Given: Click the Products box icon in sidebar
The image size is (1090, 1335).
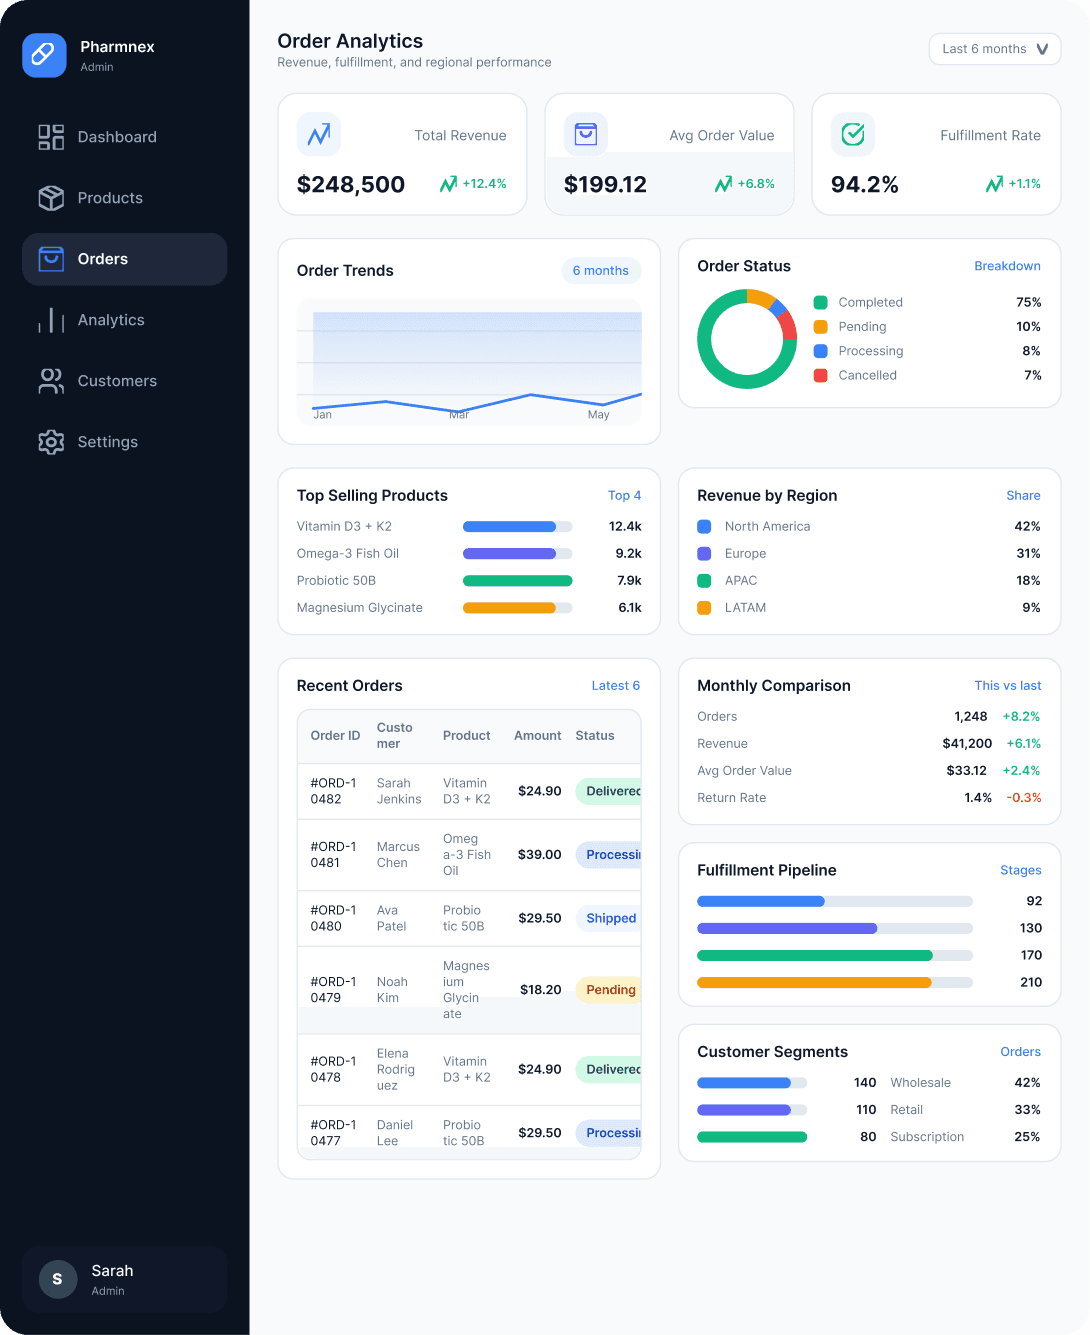Looking at the screenshot, I should coord(51,198).
